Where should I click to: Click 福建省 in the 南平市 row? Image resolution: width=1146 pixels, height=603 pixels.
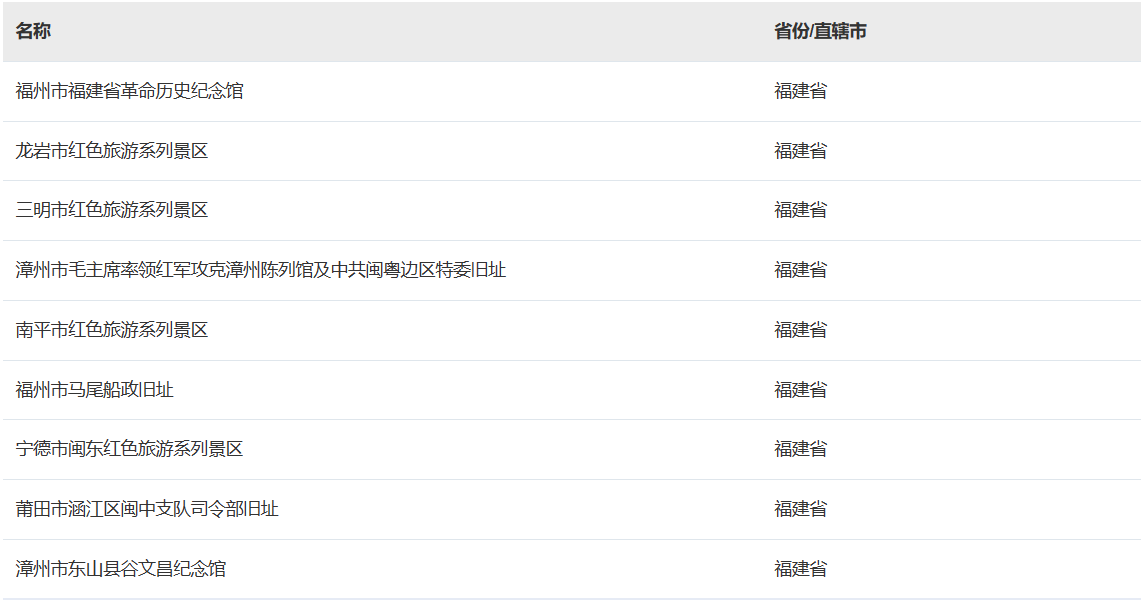[800, 330]
